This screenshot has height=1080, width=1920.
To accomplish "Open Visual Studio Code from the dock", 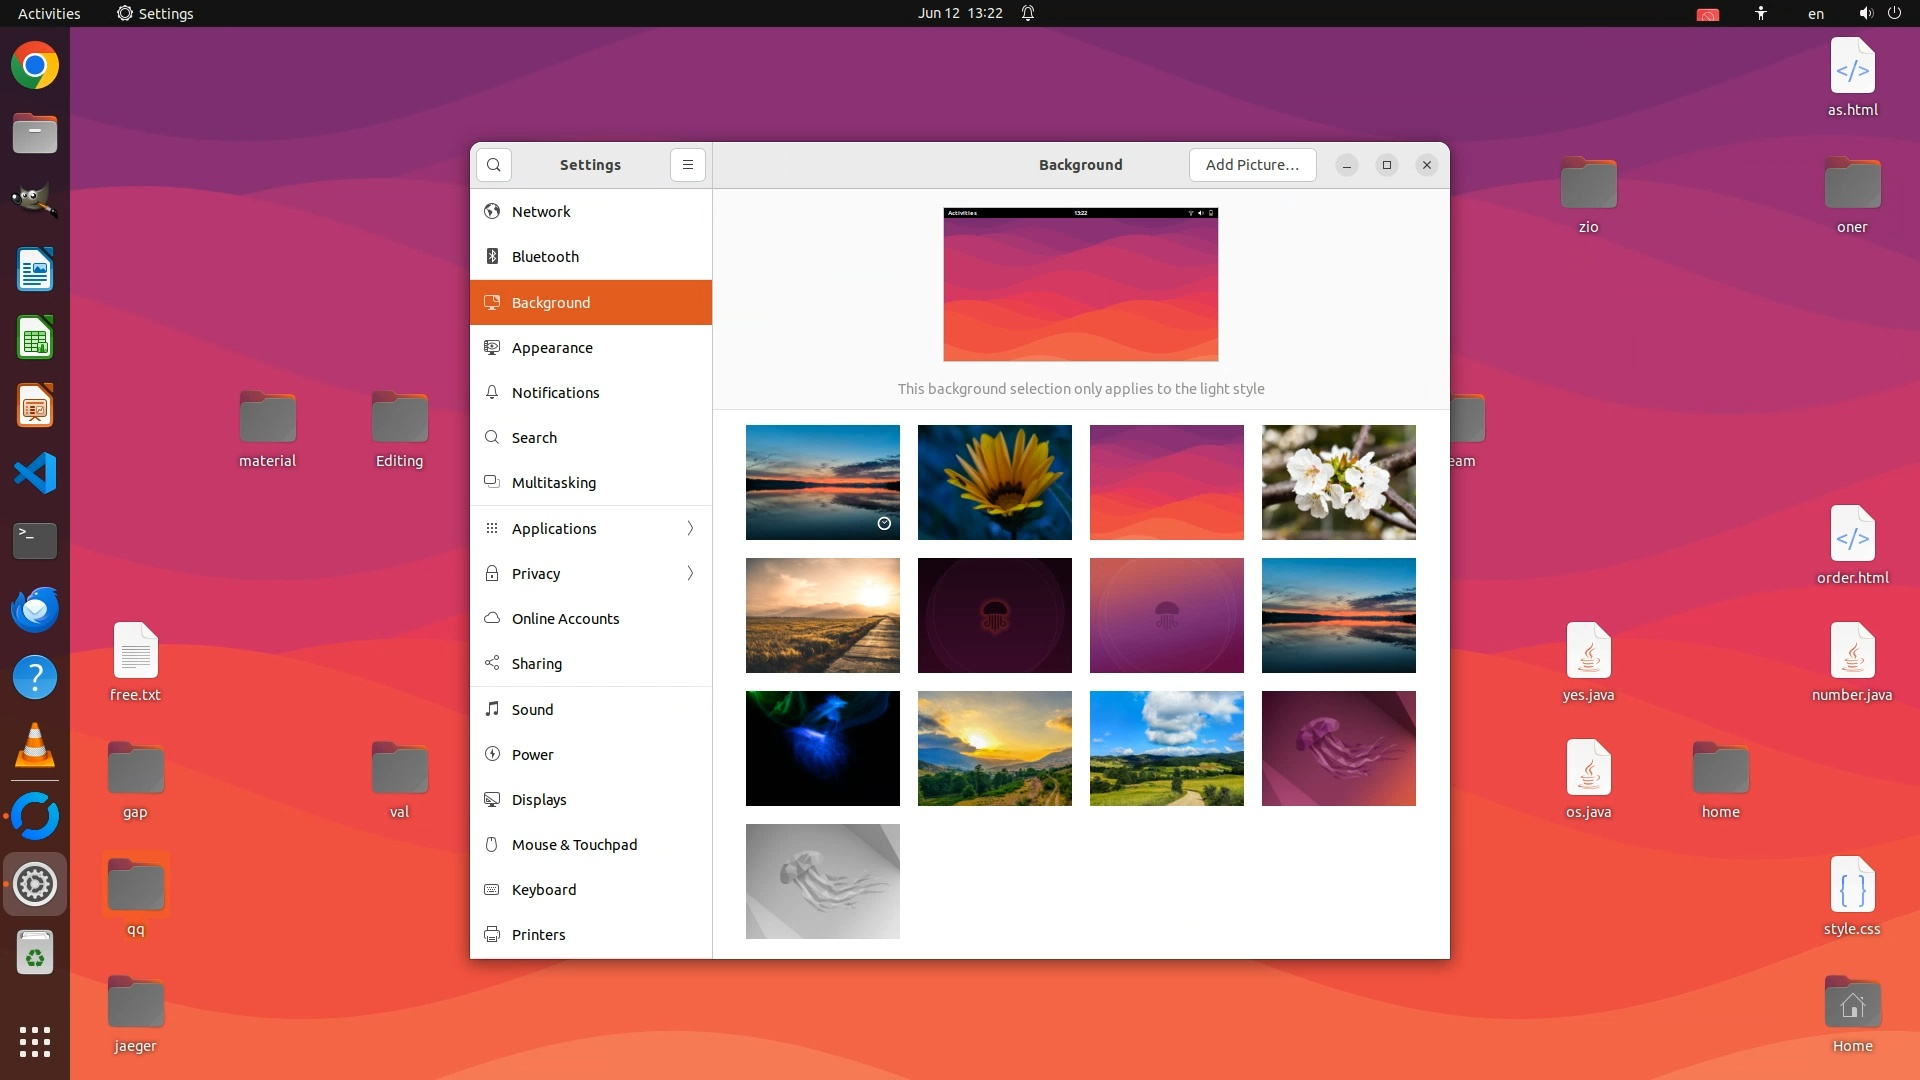I will click(35, 473).
